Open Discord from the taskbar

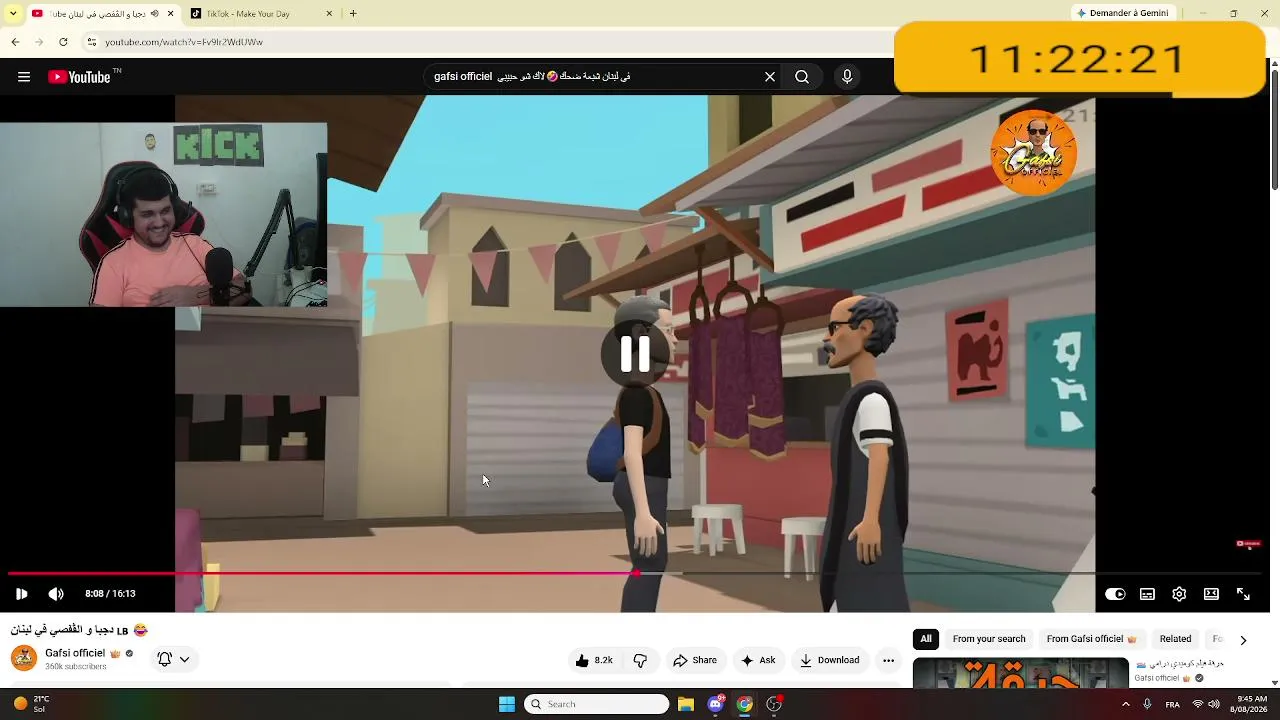715,704
